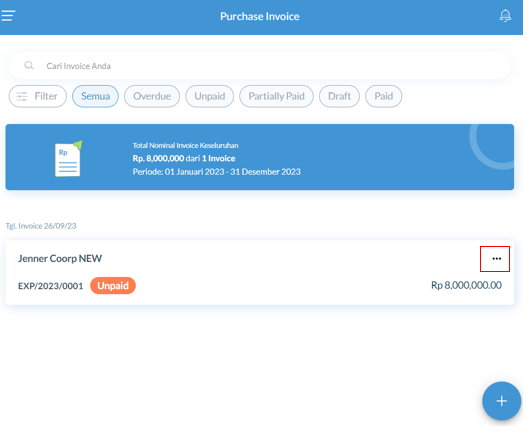Open the hamburger navigation menu
This screenshot has width=527, height=444.
click(x=8, y=16)
